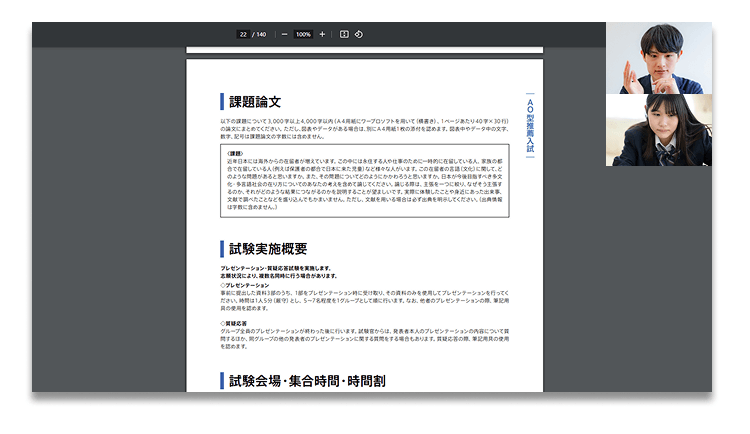This screenshot has height=434, width=750.
Task: Click the 課題論文 heading
Action: 255,102
